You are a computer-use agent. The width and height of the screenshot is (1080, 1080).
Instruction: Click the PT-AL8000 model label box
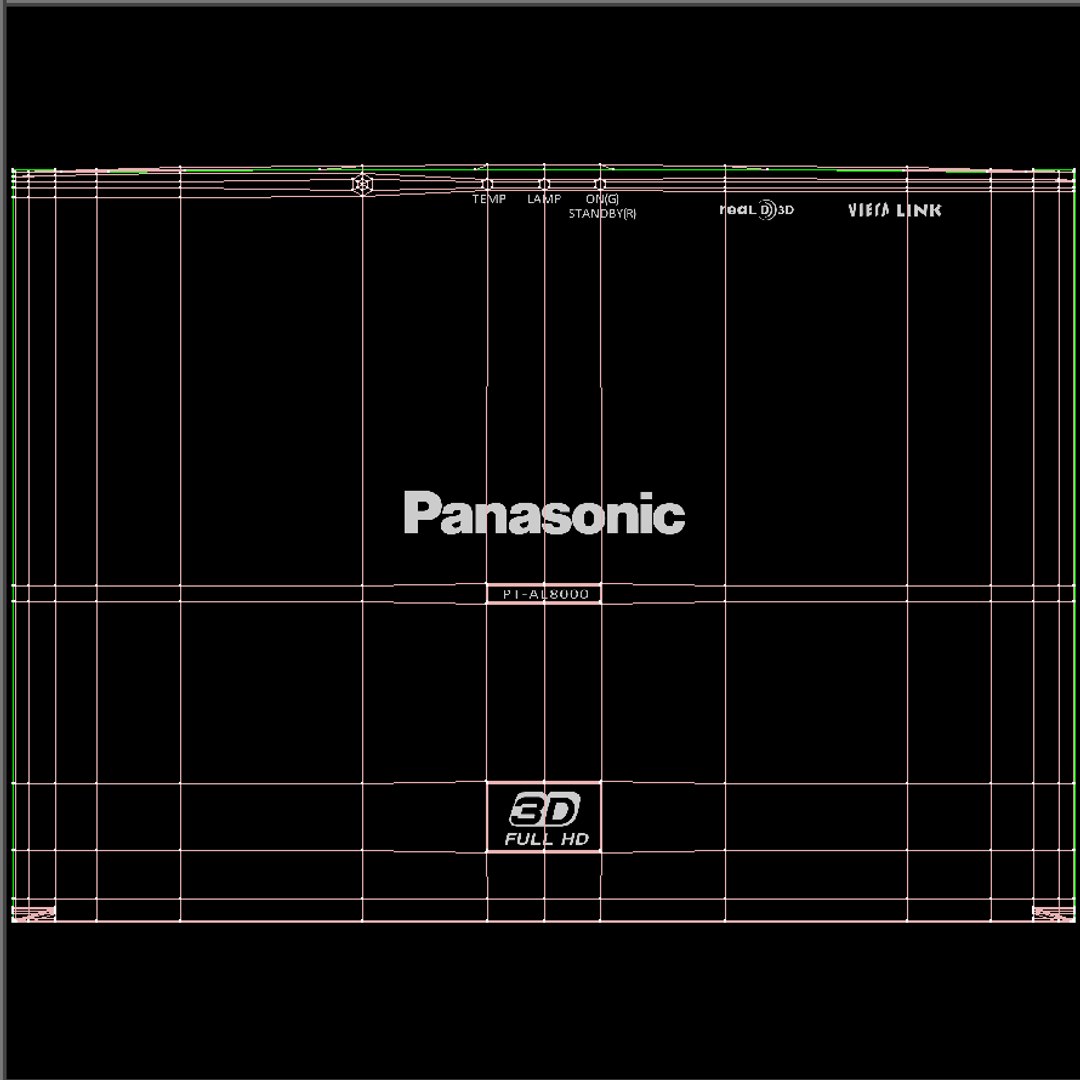(x=544, y=594)
